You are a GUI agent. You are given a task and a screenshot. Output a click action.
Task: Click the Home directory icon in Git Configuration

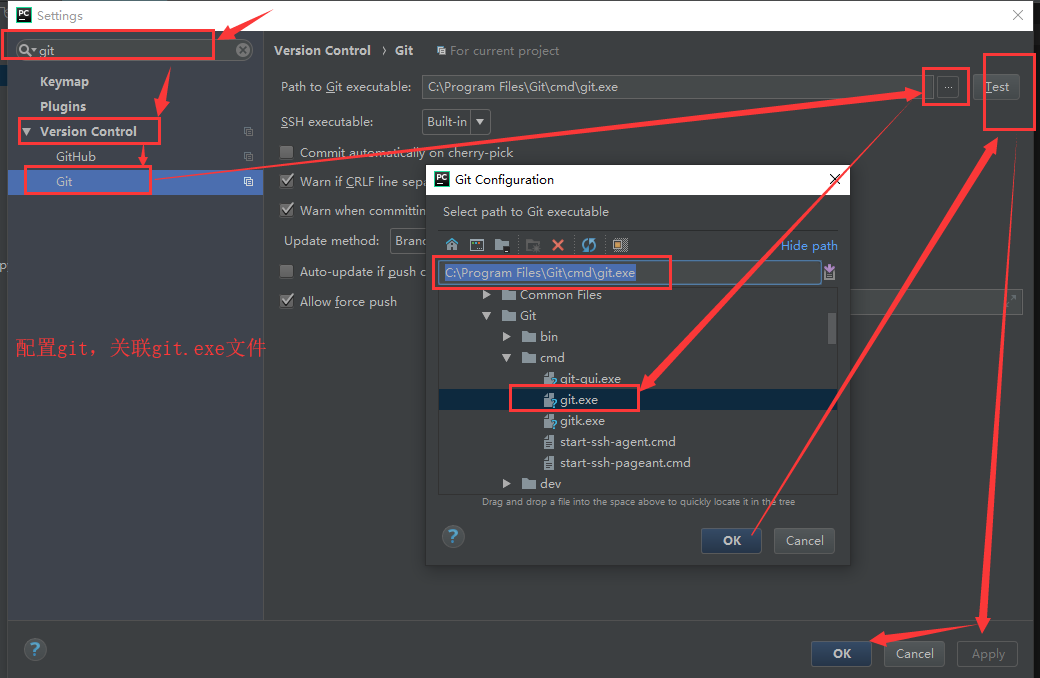coord(452,245)
